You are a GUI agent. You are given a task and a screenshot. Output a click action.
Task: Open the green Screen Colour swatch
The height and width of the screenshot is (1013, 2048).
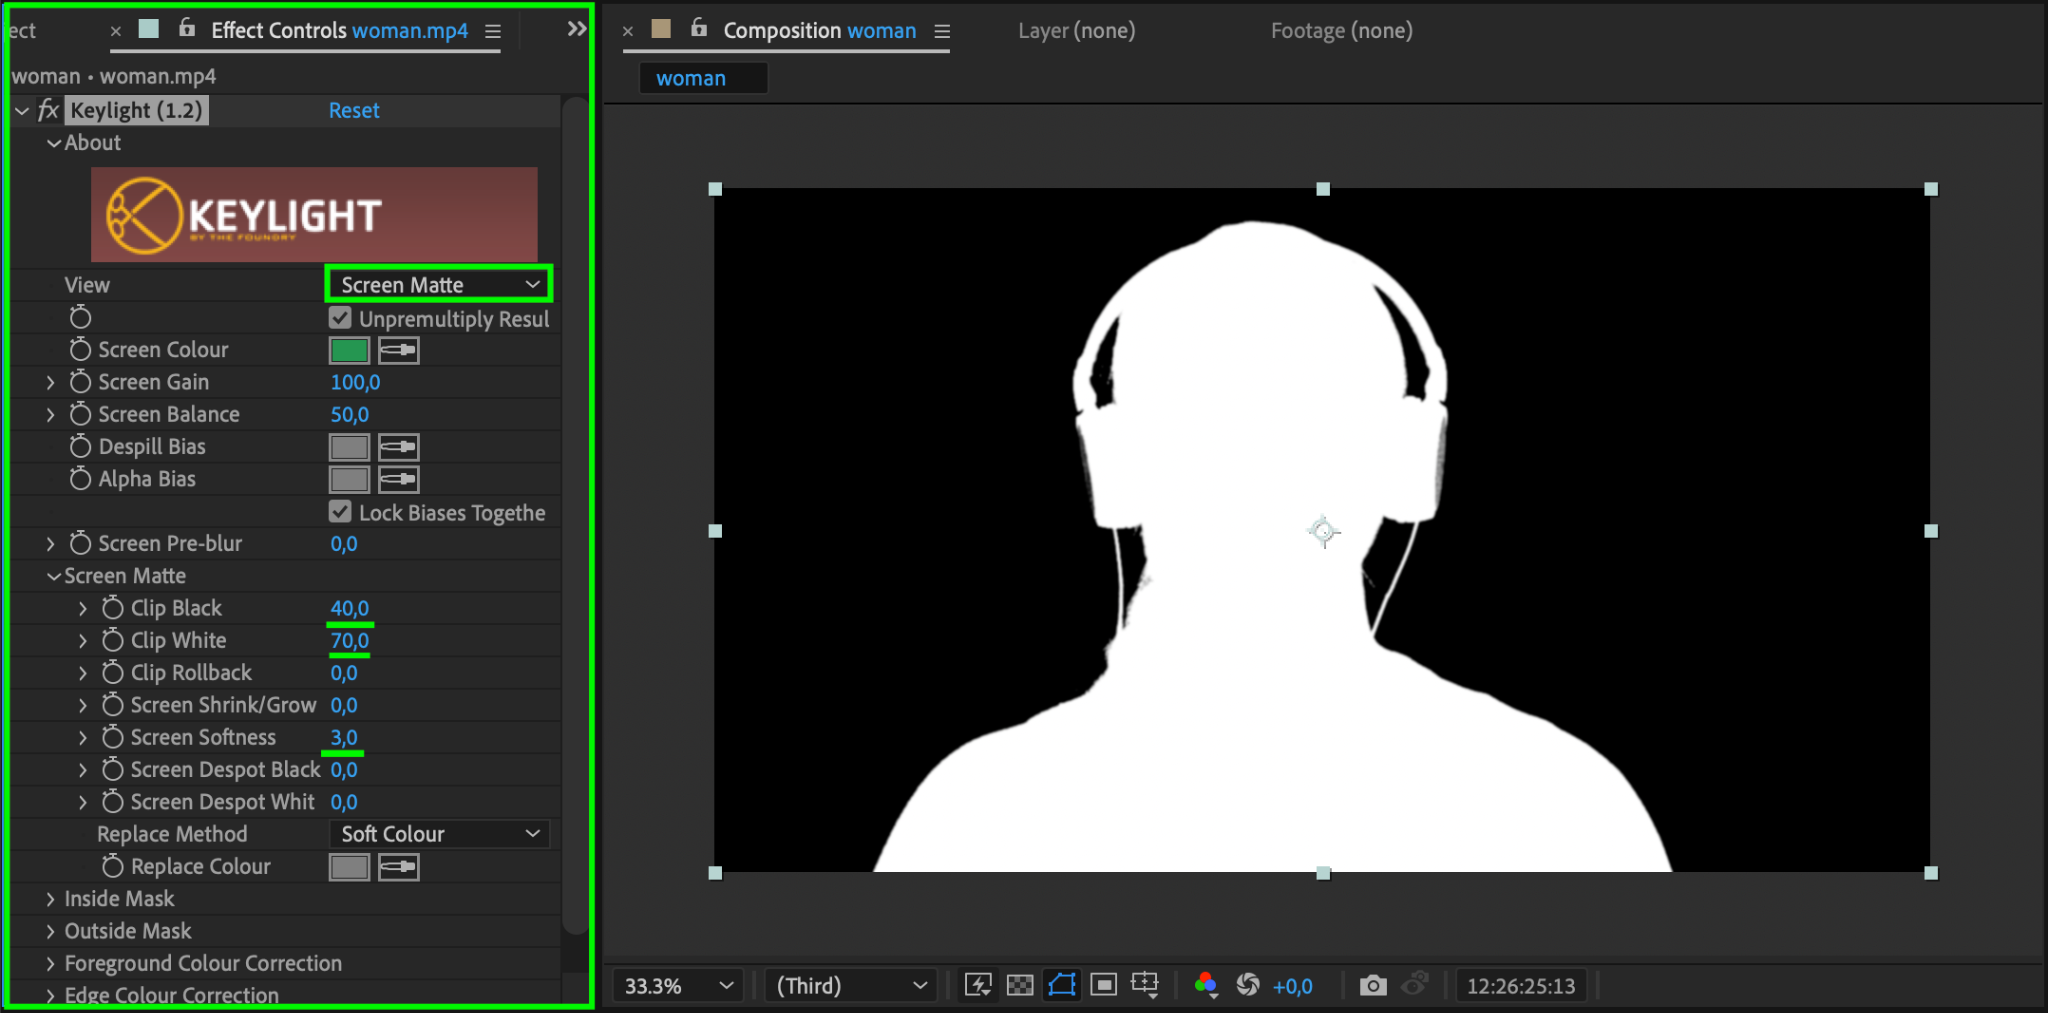349,350
